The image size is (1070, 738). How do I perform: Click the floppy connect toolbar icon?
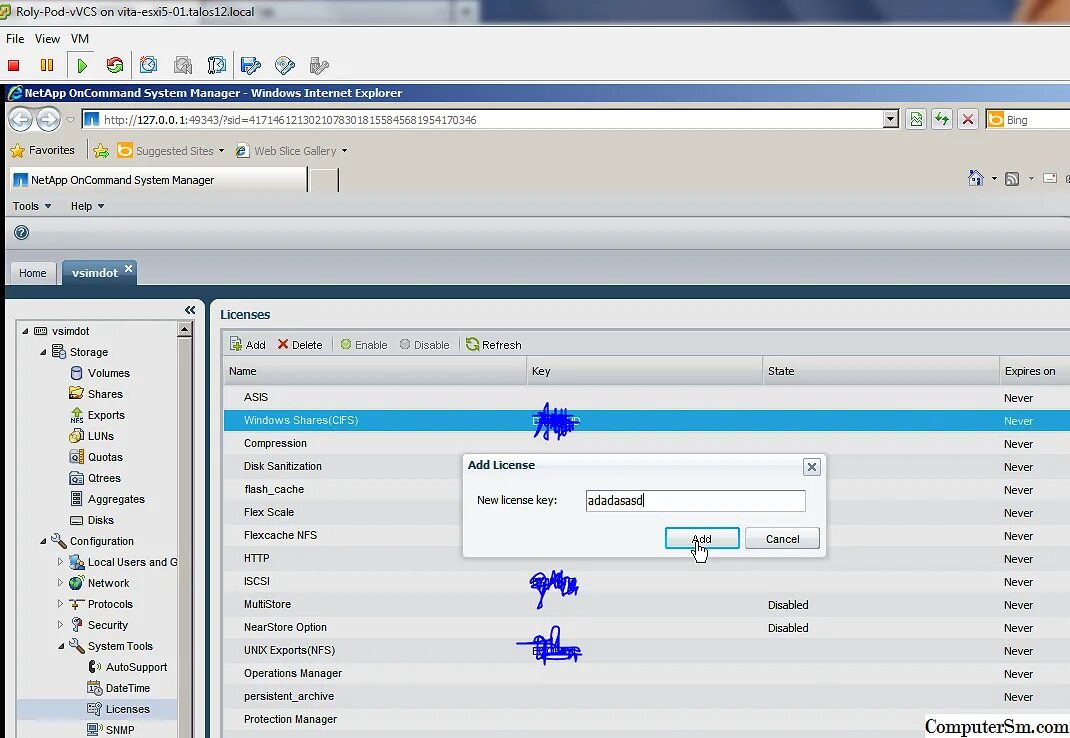[250, 66]
